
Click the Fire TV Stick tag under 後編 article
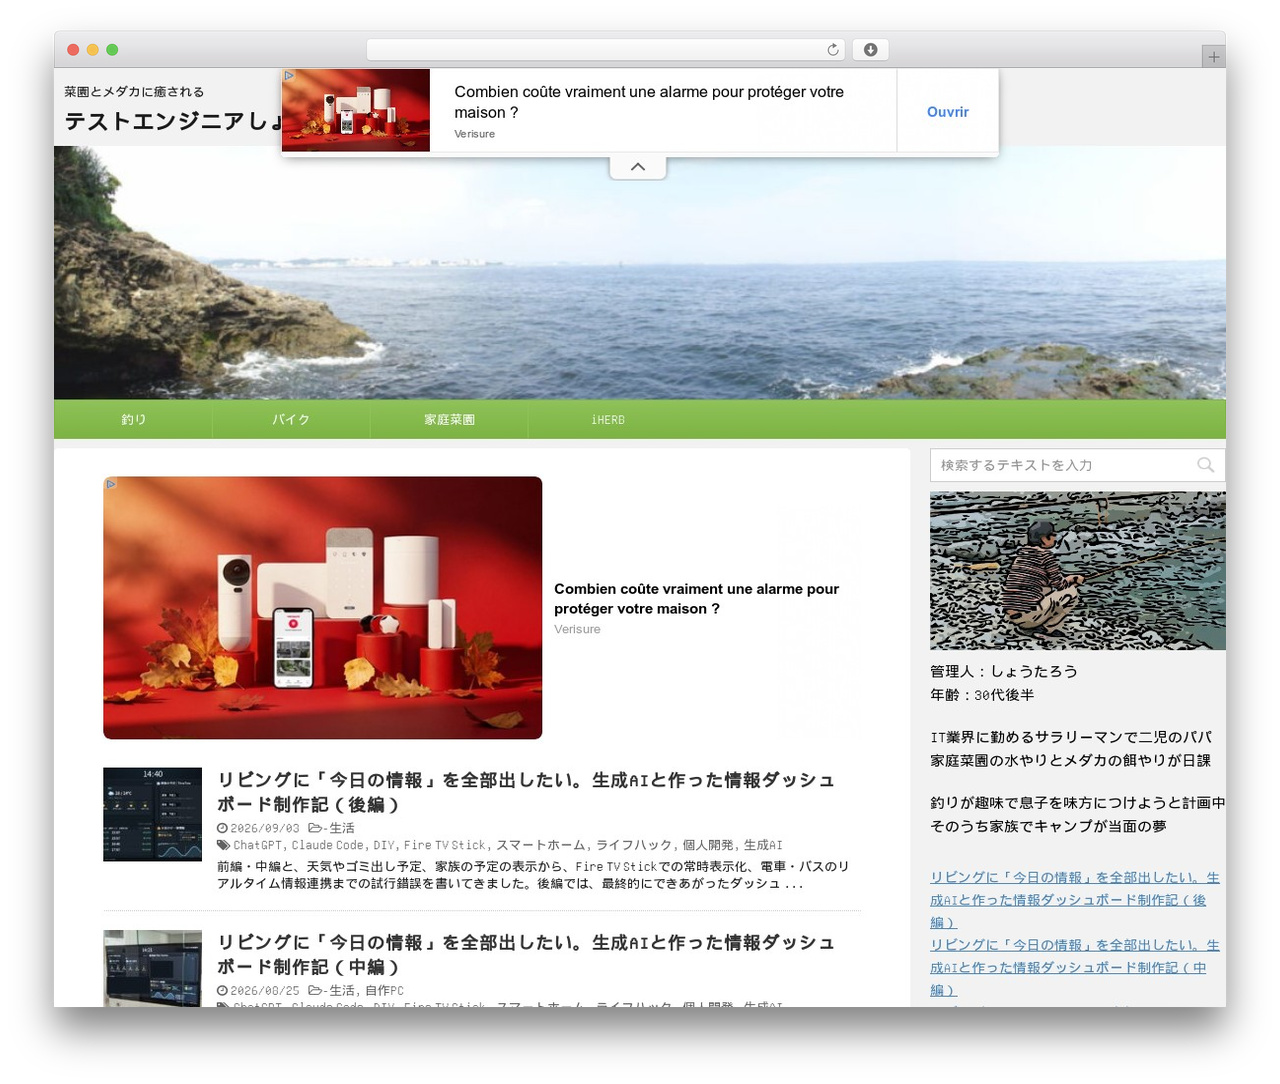tap(444, 845)
